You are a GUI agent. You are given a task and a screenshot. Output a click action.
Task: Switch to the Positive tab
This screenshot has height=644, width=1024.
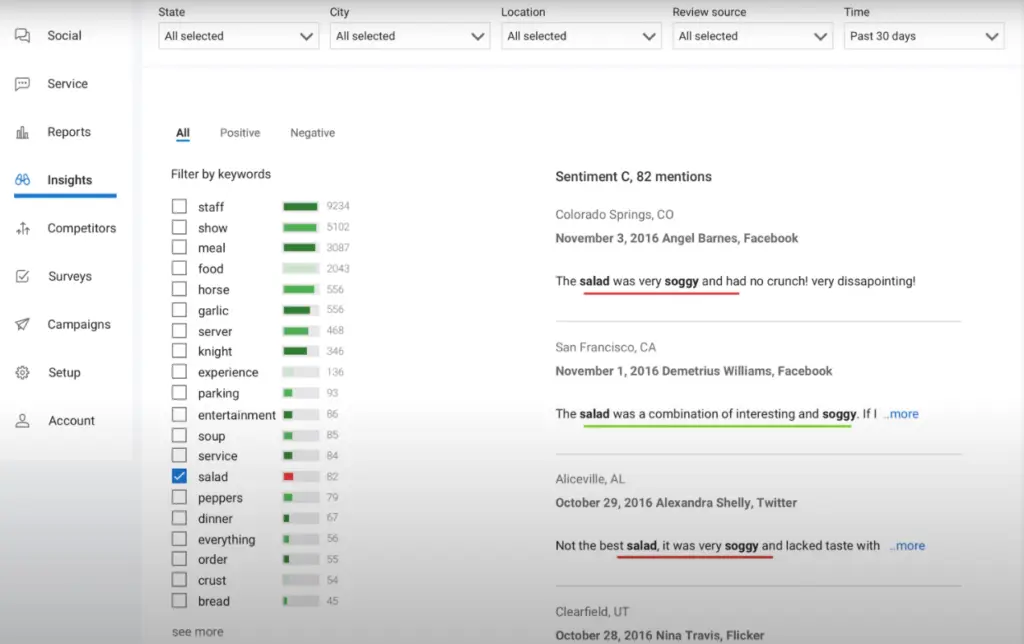[x=240, y=133]
